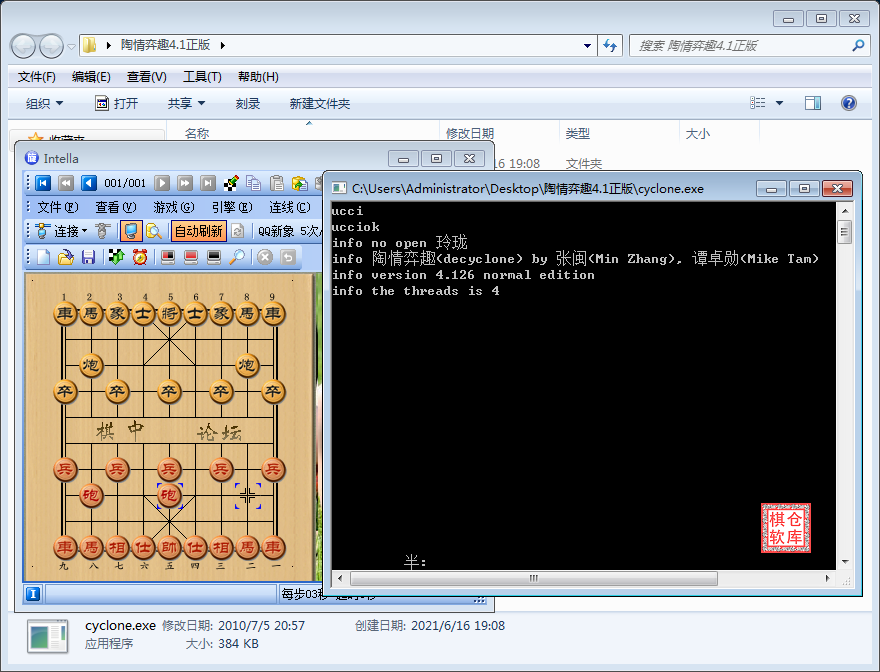
Task: Click console vertical scrollbar down arrow
Action: pyautogui.click(x=845, y=562)
